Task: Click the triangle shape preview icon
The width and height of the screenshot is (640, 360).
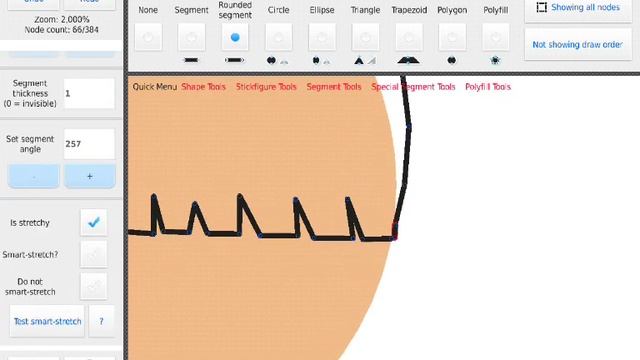Action: 359,61
